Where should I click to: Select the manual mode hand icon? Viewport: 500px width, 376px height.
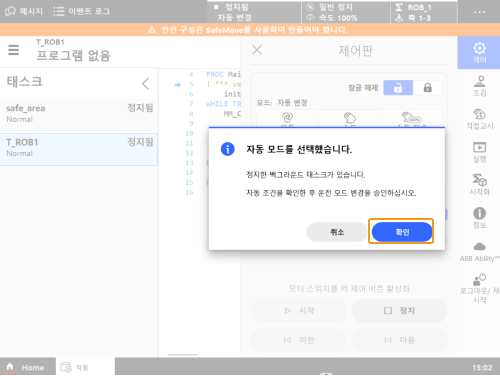point(350,119)
